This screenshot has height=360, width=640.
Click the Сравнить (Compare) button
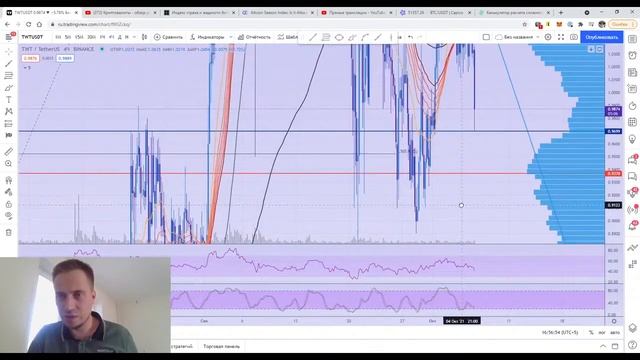168,37
